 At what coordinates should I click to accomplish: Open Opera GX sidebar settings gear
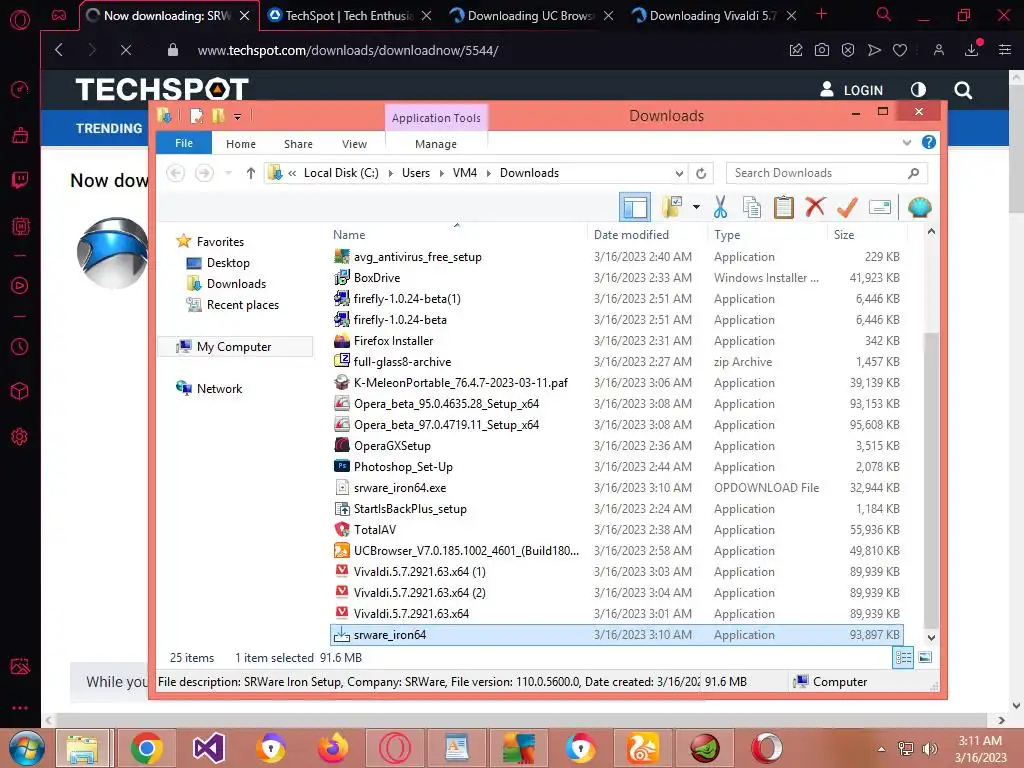click(20, 437)
